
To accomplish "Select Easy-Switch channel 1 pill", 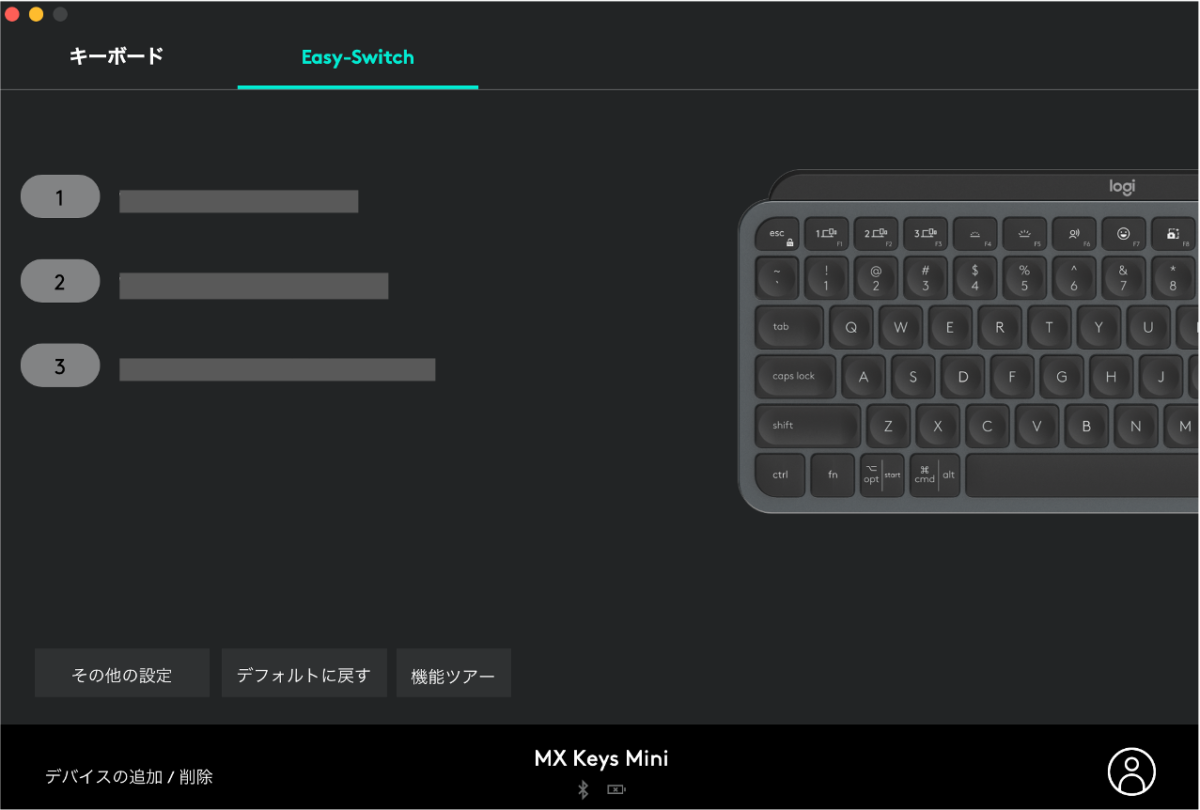I will [60, 197].
